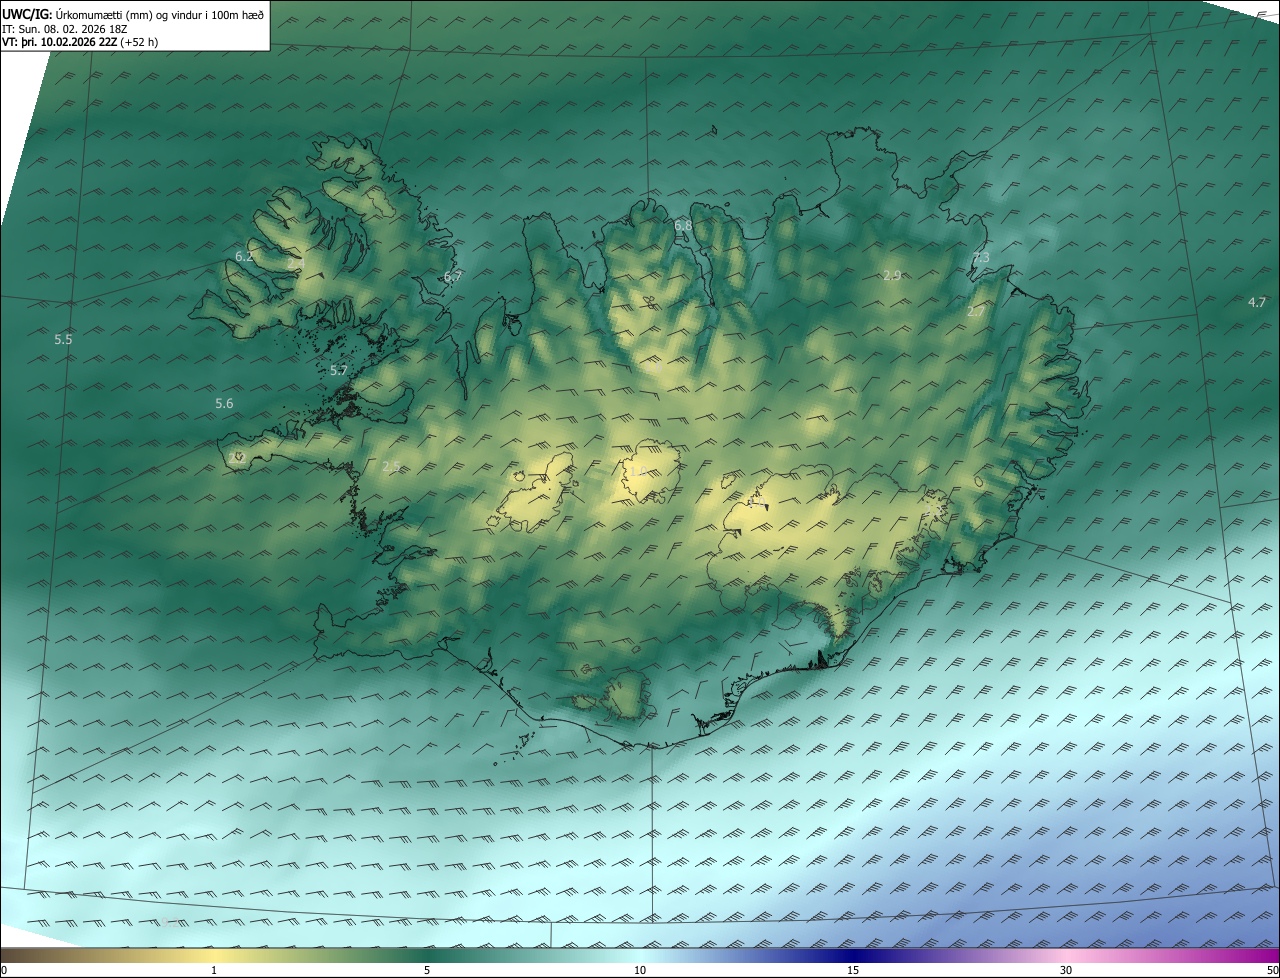Click the colorbar tick label '10'
Image resolution: width=1280 pixels, height=978 pixels.
[x=640, y=970]
